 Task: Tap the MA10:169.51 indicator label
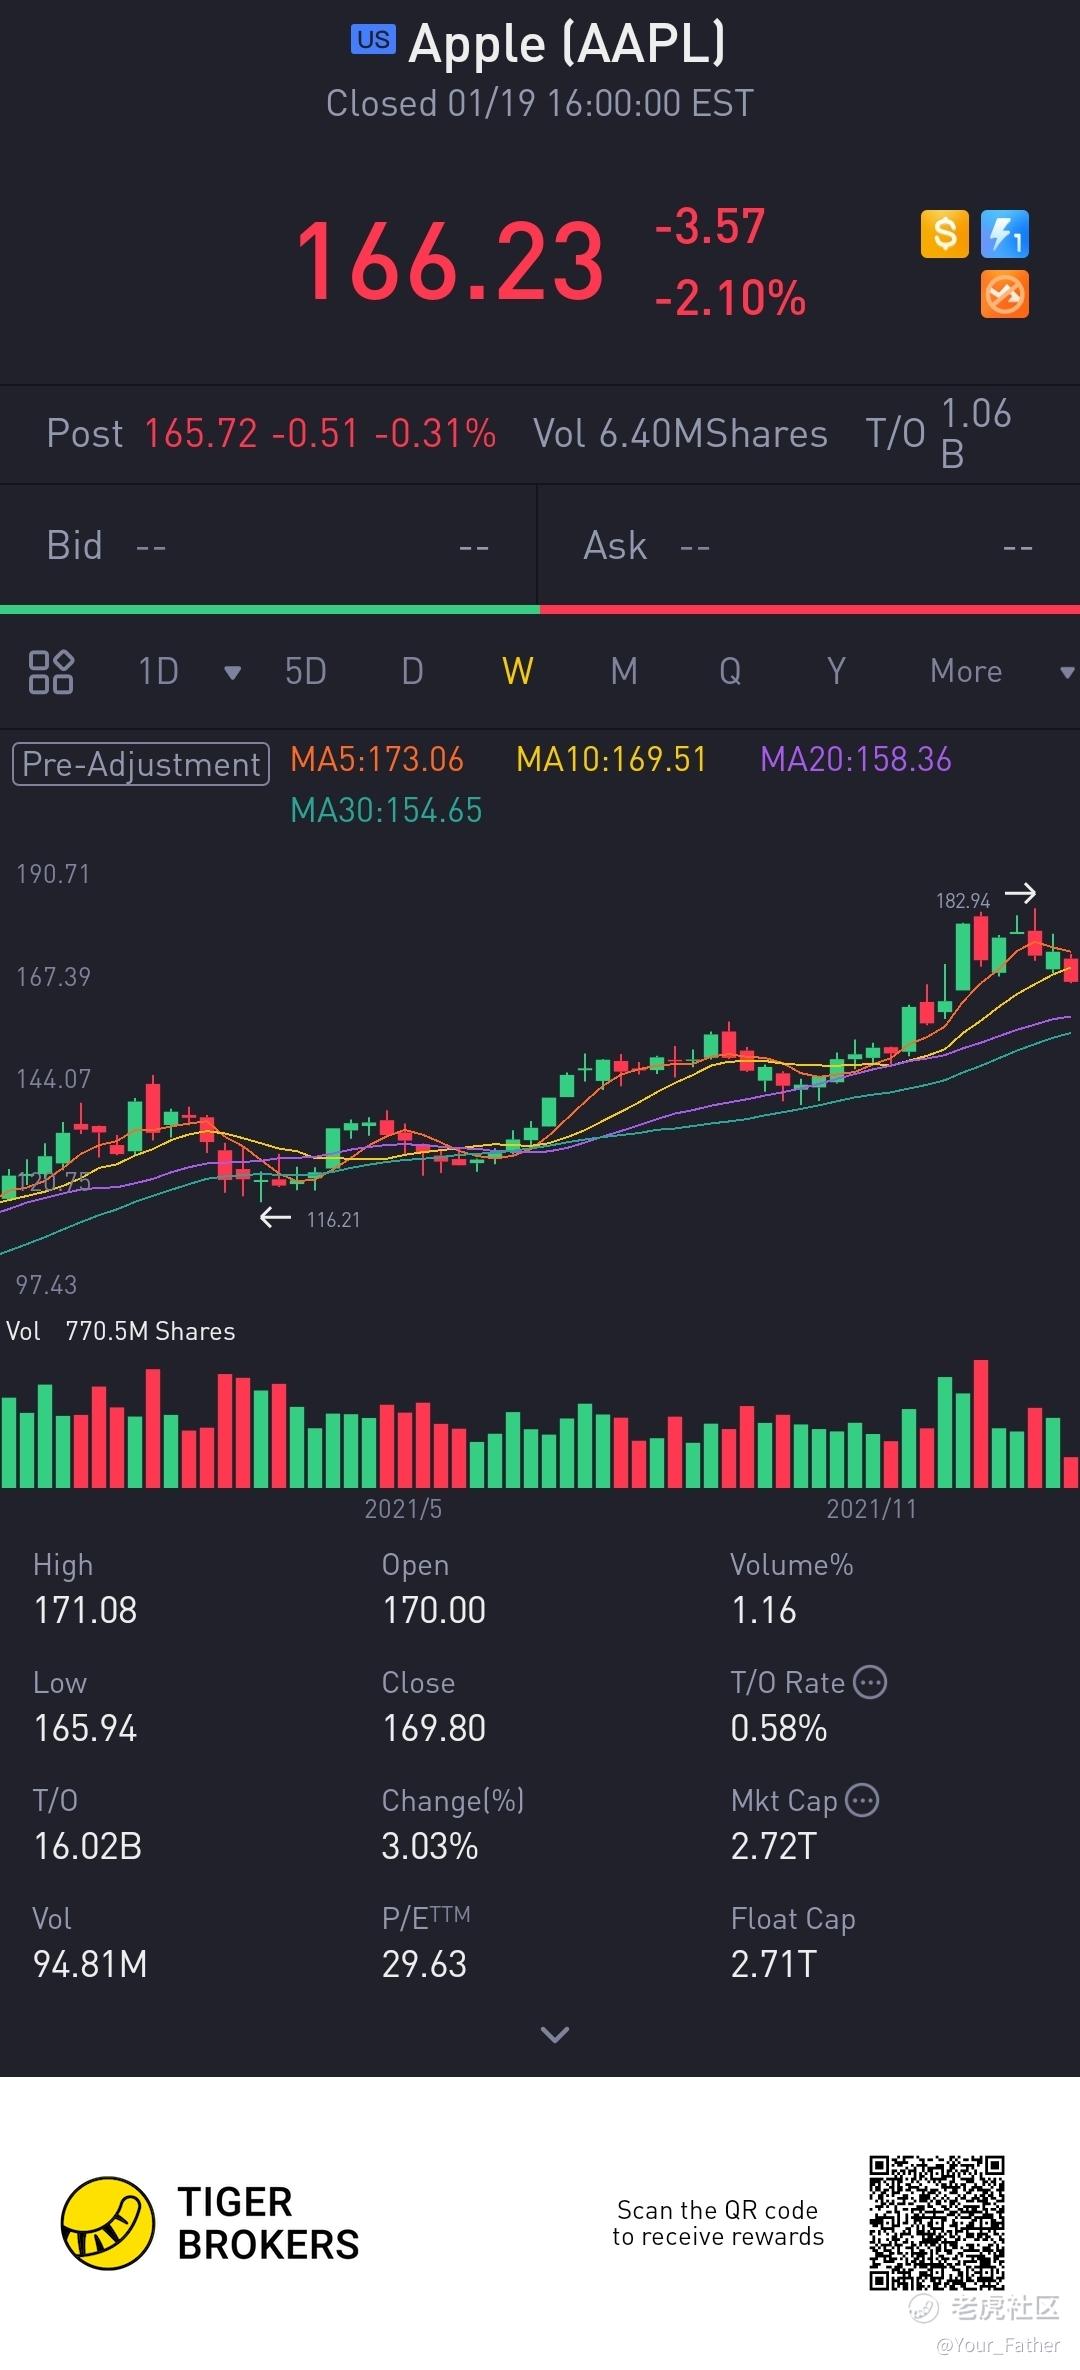(x=611, y=759)
